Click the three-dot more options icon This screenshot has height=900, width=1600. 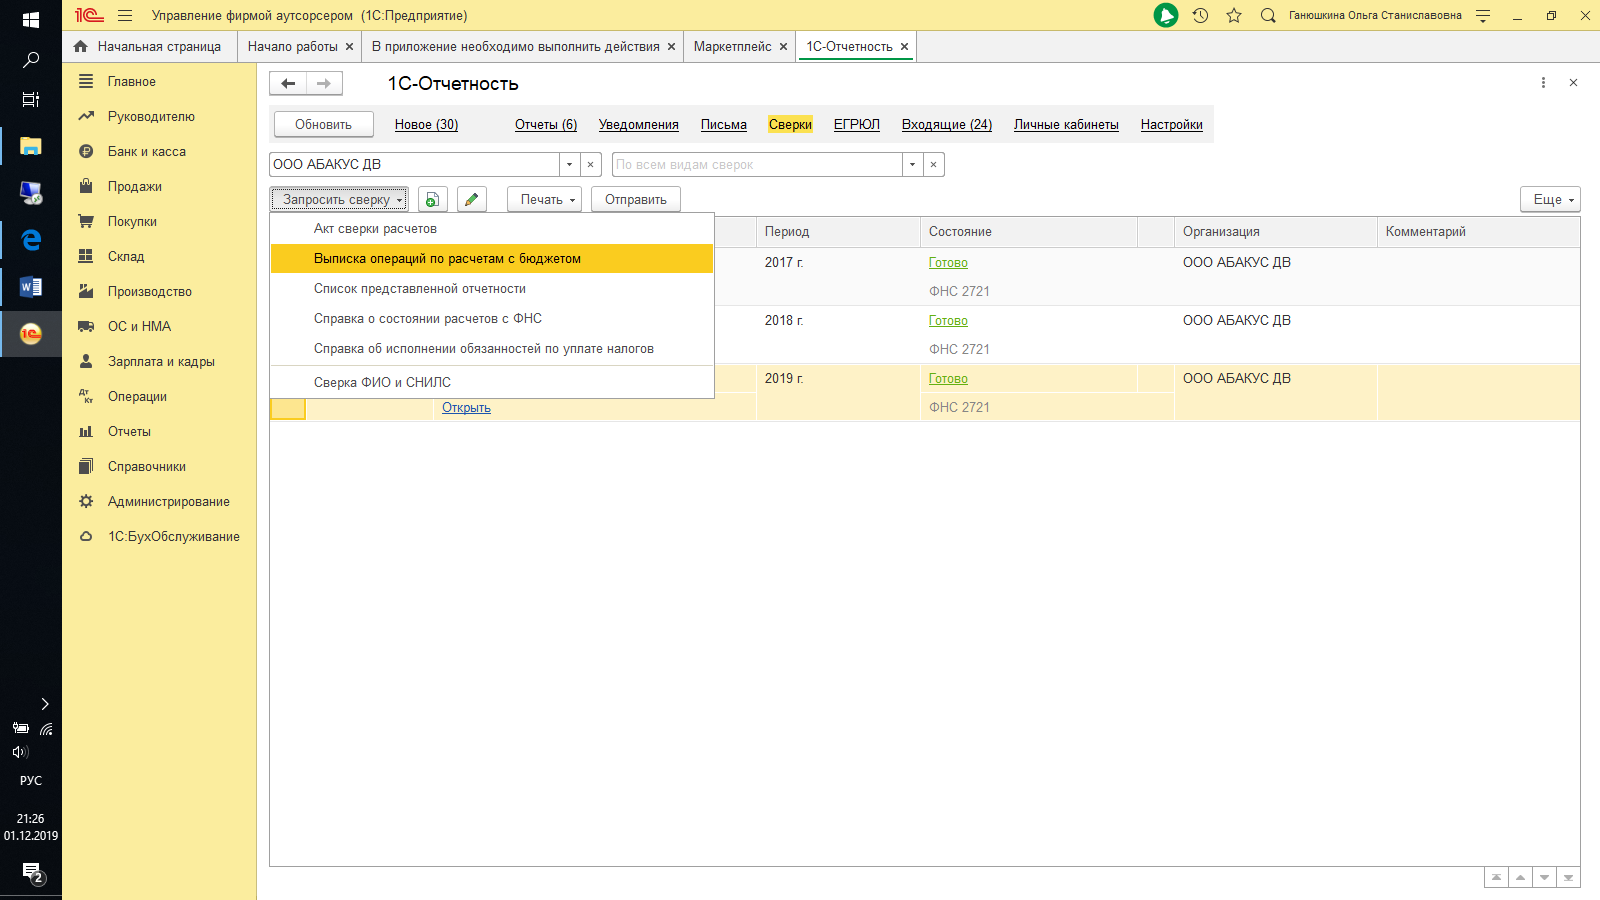(x=1543, y=83)
